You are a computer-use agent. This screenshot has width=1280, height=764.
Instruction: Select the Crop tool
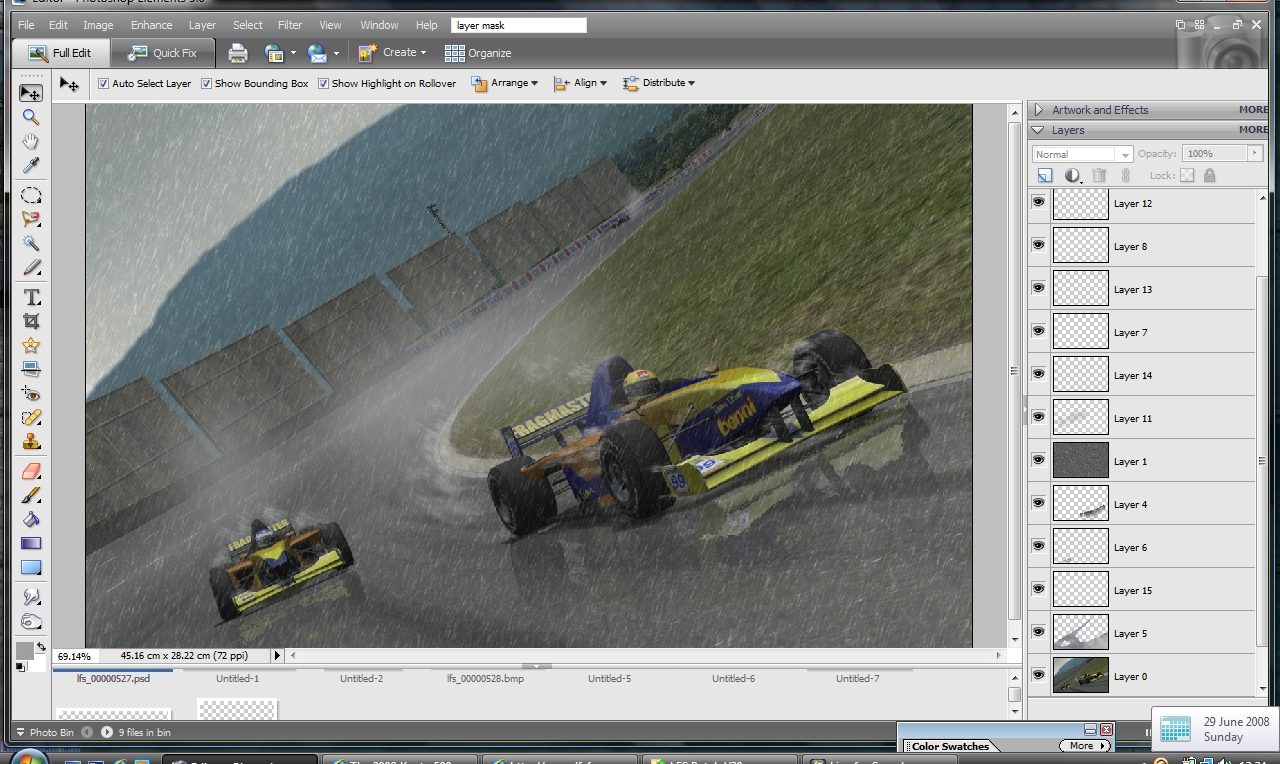31,321
